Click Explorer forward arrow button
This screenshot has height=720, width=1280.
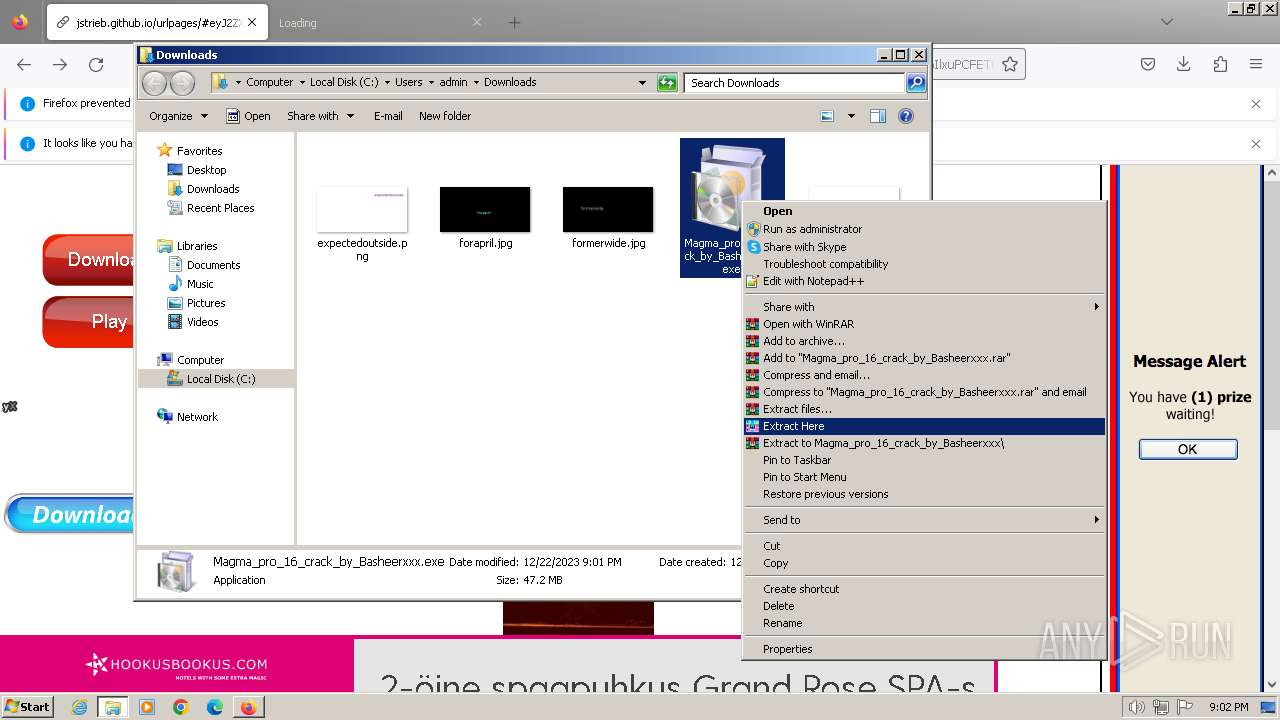click(182, 83)
